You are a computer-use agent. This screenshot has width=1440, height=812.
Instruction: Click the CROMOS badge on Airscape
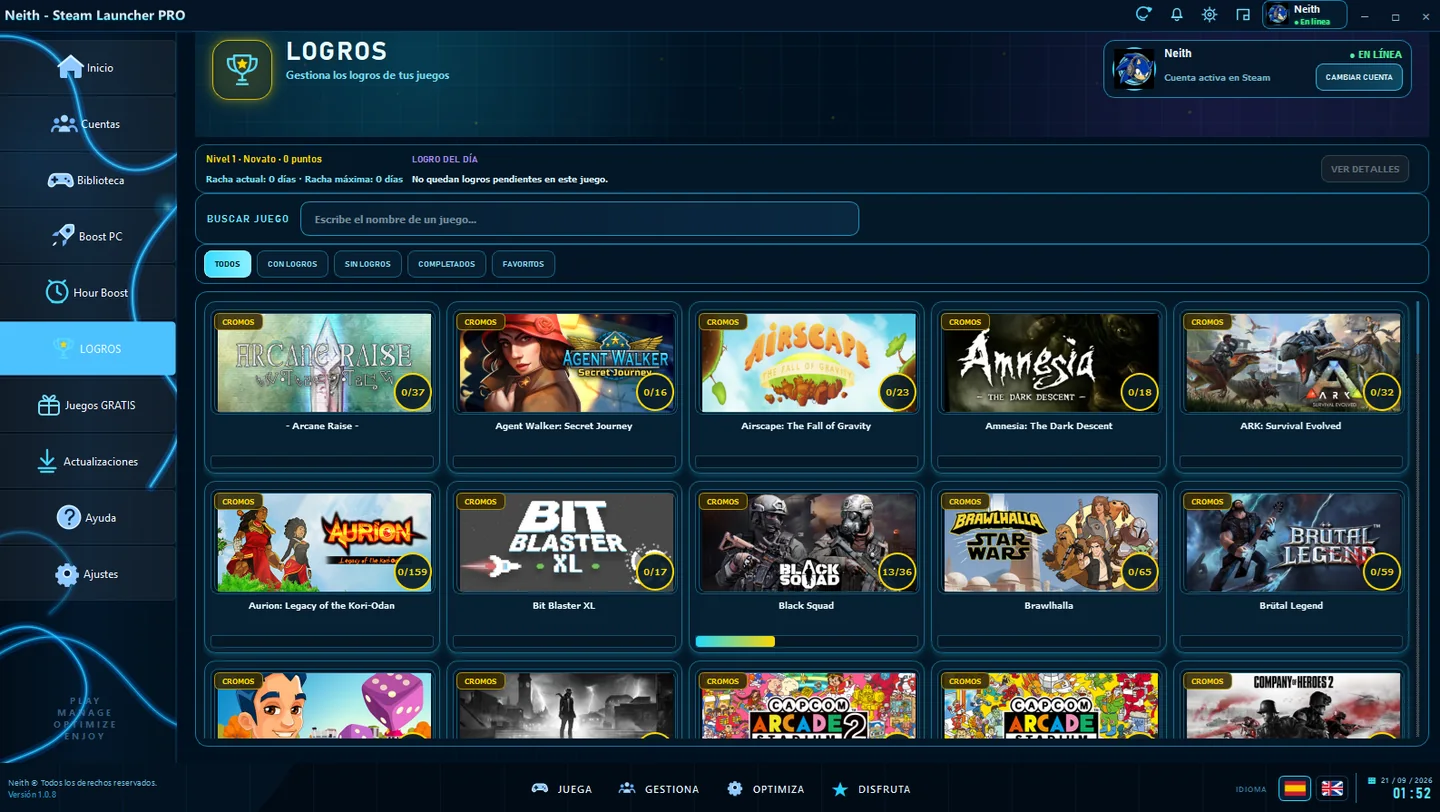pos(723,322)
